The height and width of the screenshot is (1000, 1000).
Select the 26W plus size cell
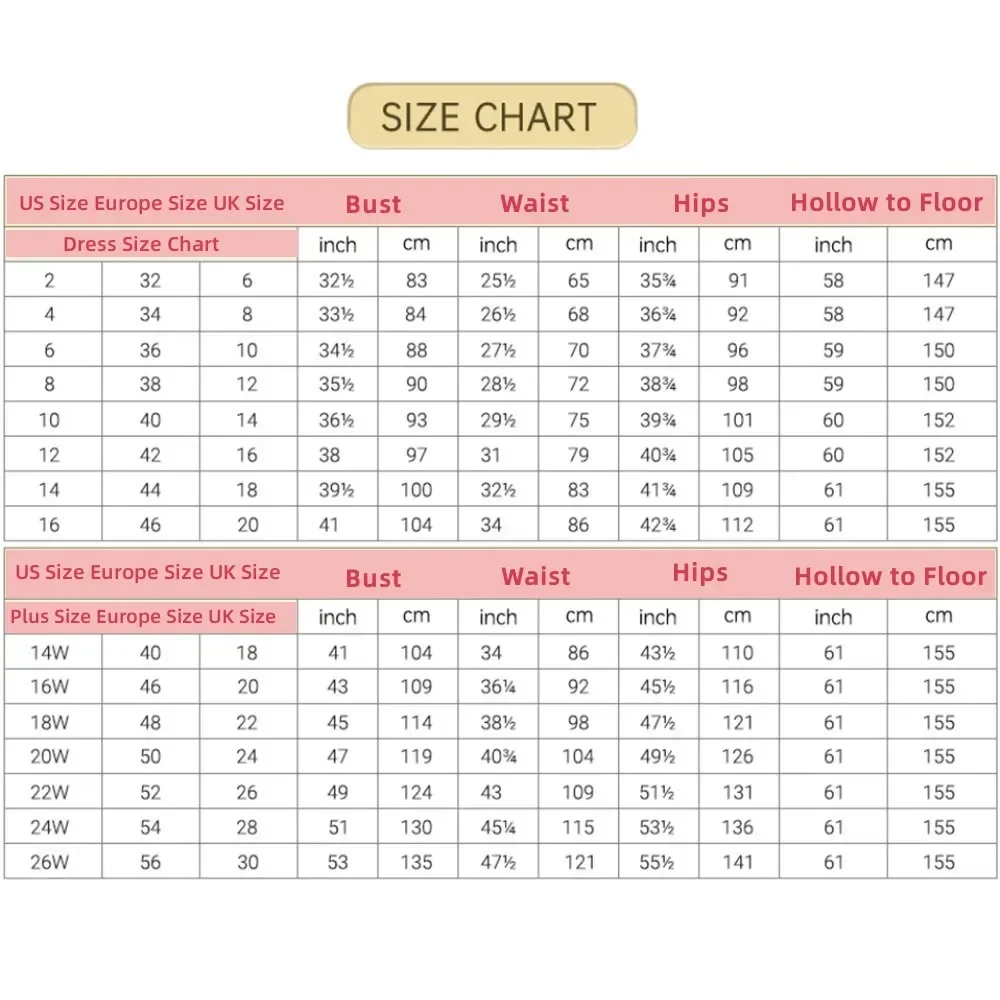tap(49, 862)
